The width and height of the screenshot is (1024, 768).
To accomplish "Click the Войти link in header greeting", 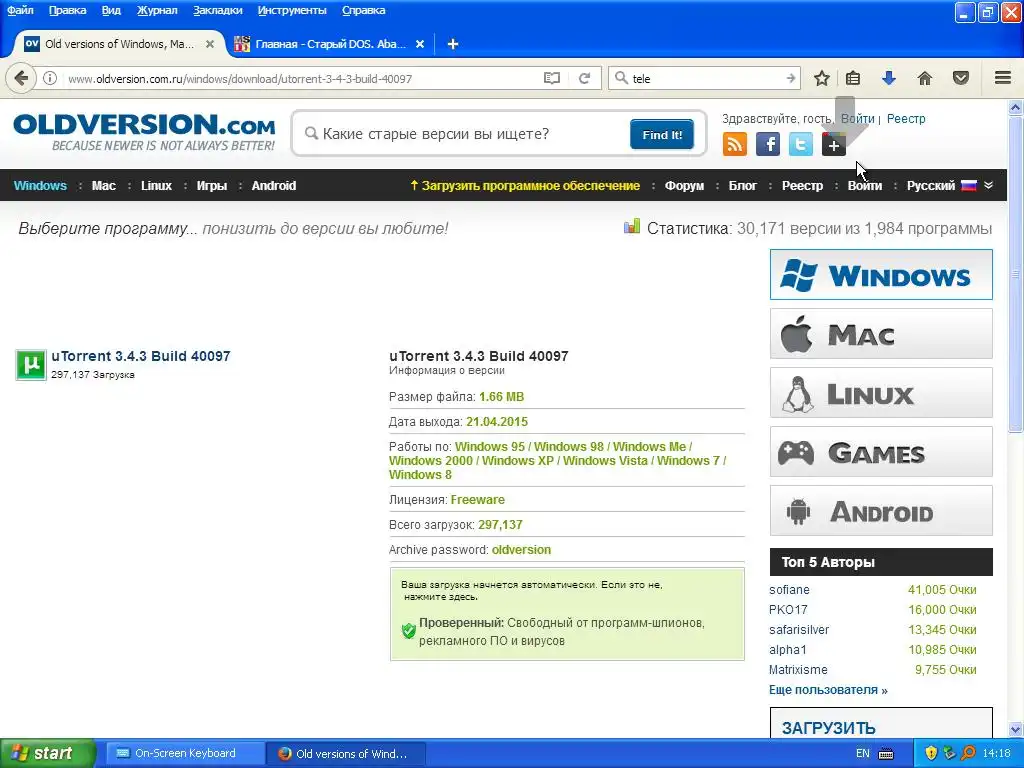I will pos(857,119).
